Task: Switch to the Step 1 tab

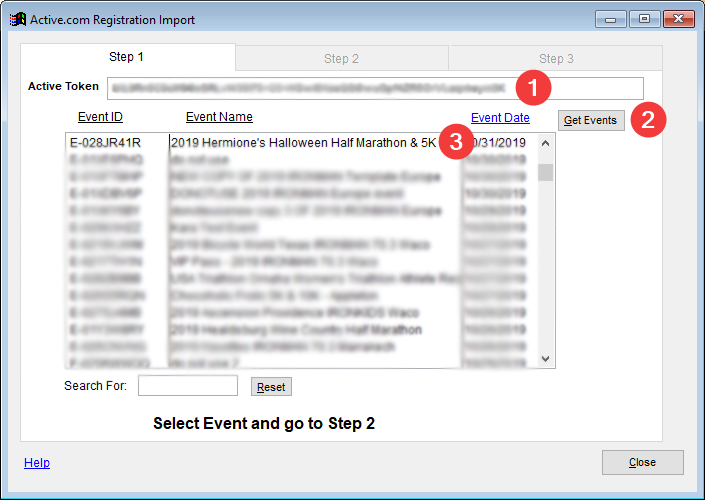Action: (128, 57)
